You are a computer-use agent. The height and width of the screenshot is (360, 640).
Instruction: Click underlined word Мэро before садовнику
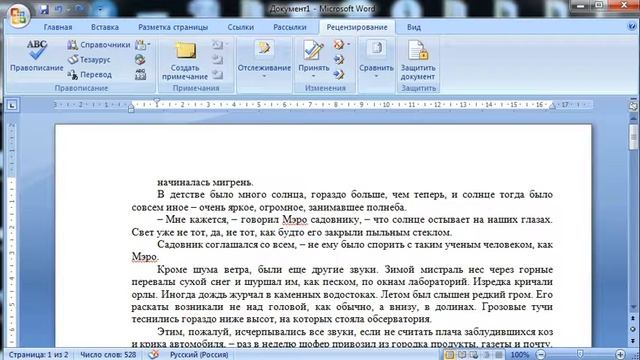294,220
